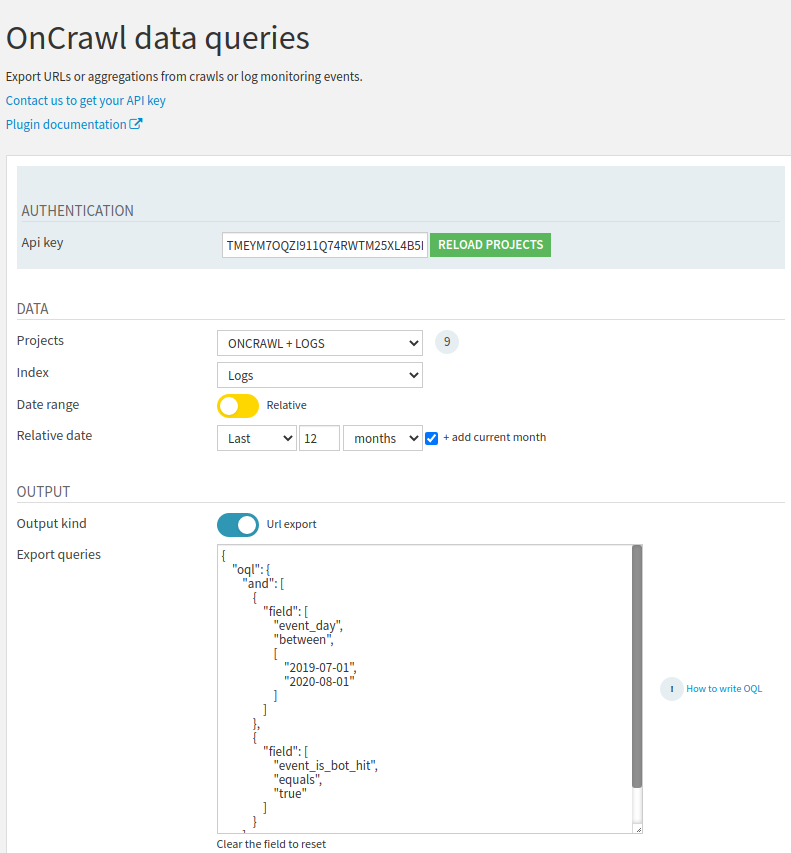Click the OUTPUT section heading
Viewport: 791px width, 853px height.
(44, 492)
